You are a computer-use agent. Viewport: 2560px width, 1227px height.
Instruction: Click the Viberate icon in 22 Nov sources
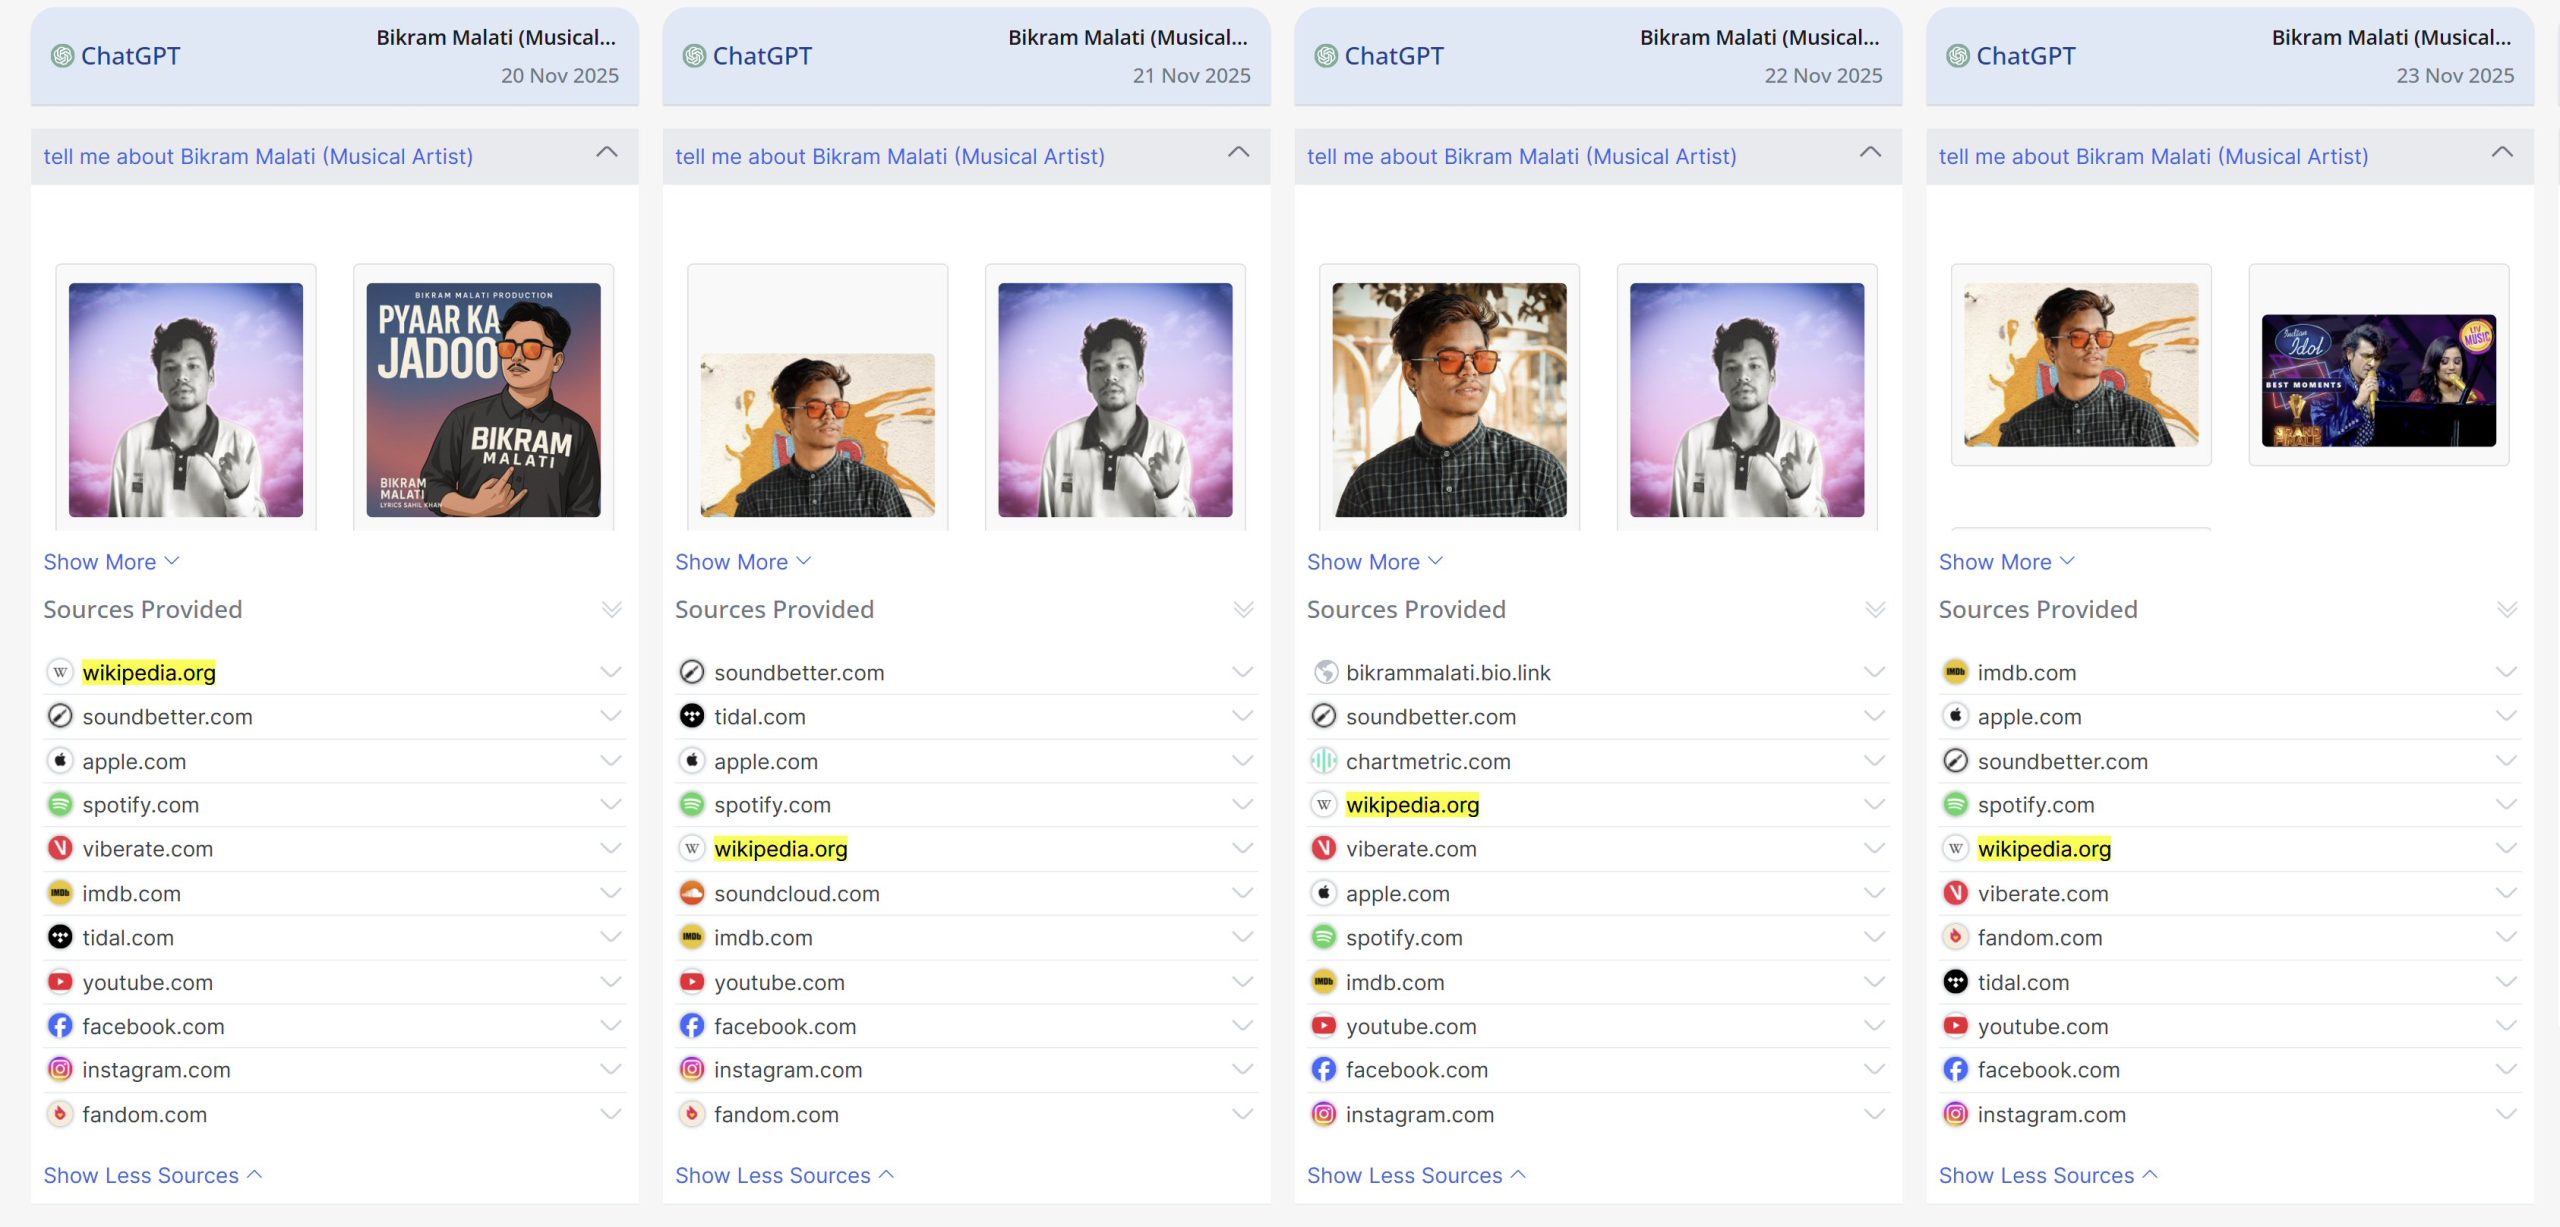(1323, 849)
